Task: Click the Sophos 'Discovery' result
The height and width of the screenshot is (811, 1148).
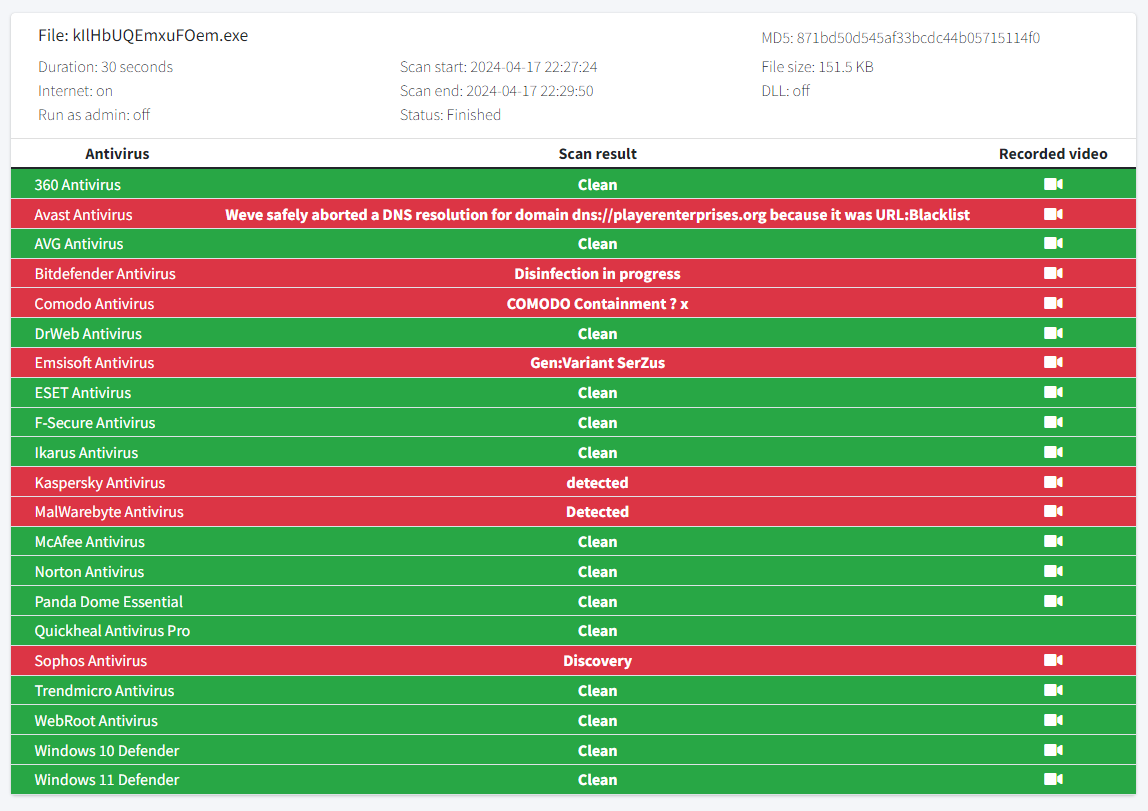Action: tap(597, 661)
